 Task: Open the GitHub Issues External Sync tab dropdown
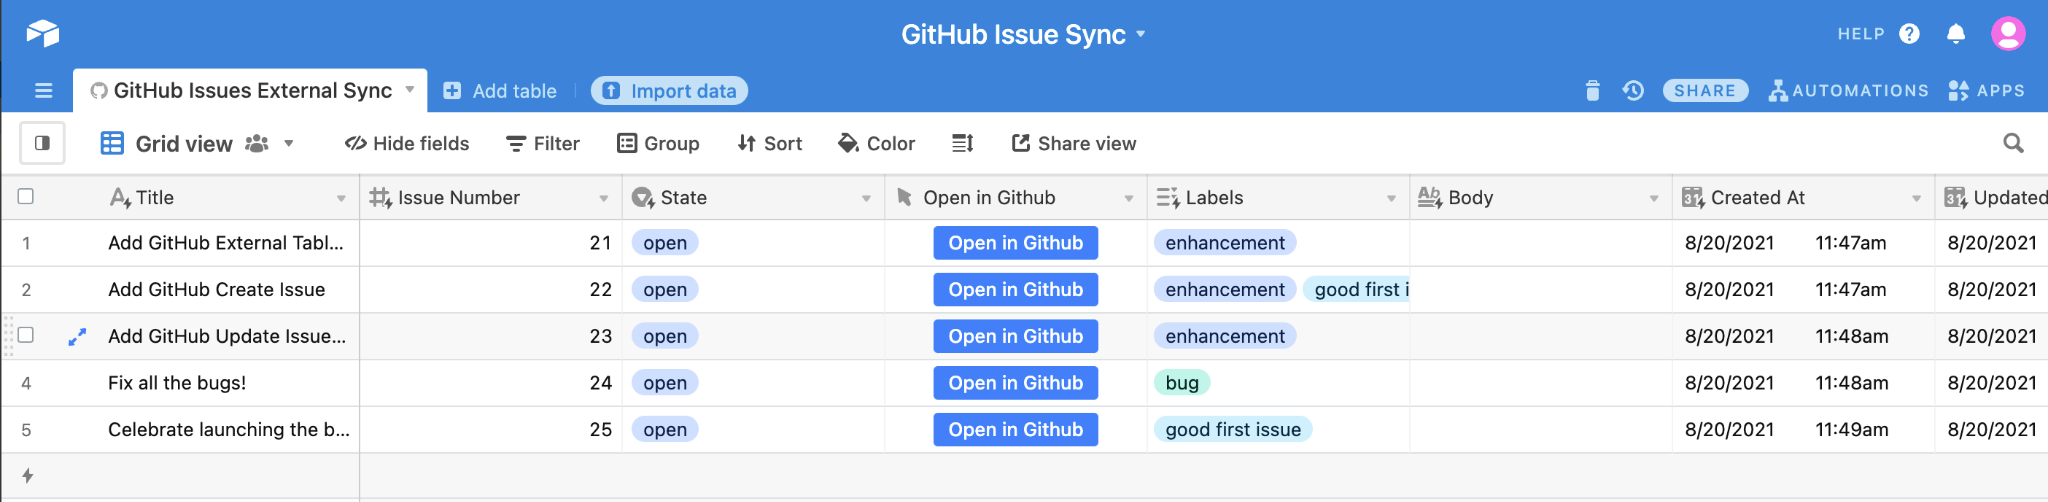(x=409, y=89)
